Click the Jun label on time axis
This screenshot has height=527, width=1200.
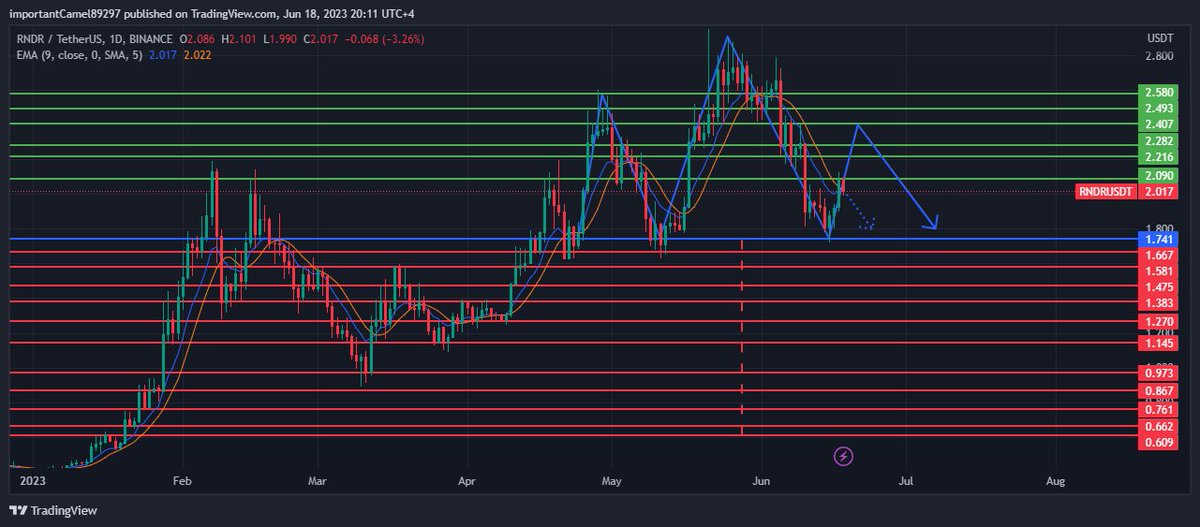click(x=762, y=481)
